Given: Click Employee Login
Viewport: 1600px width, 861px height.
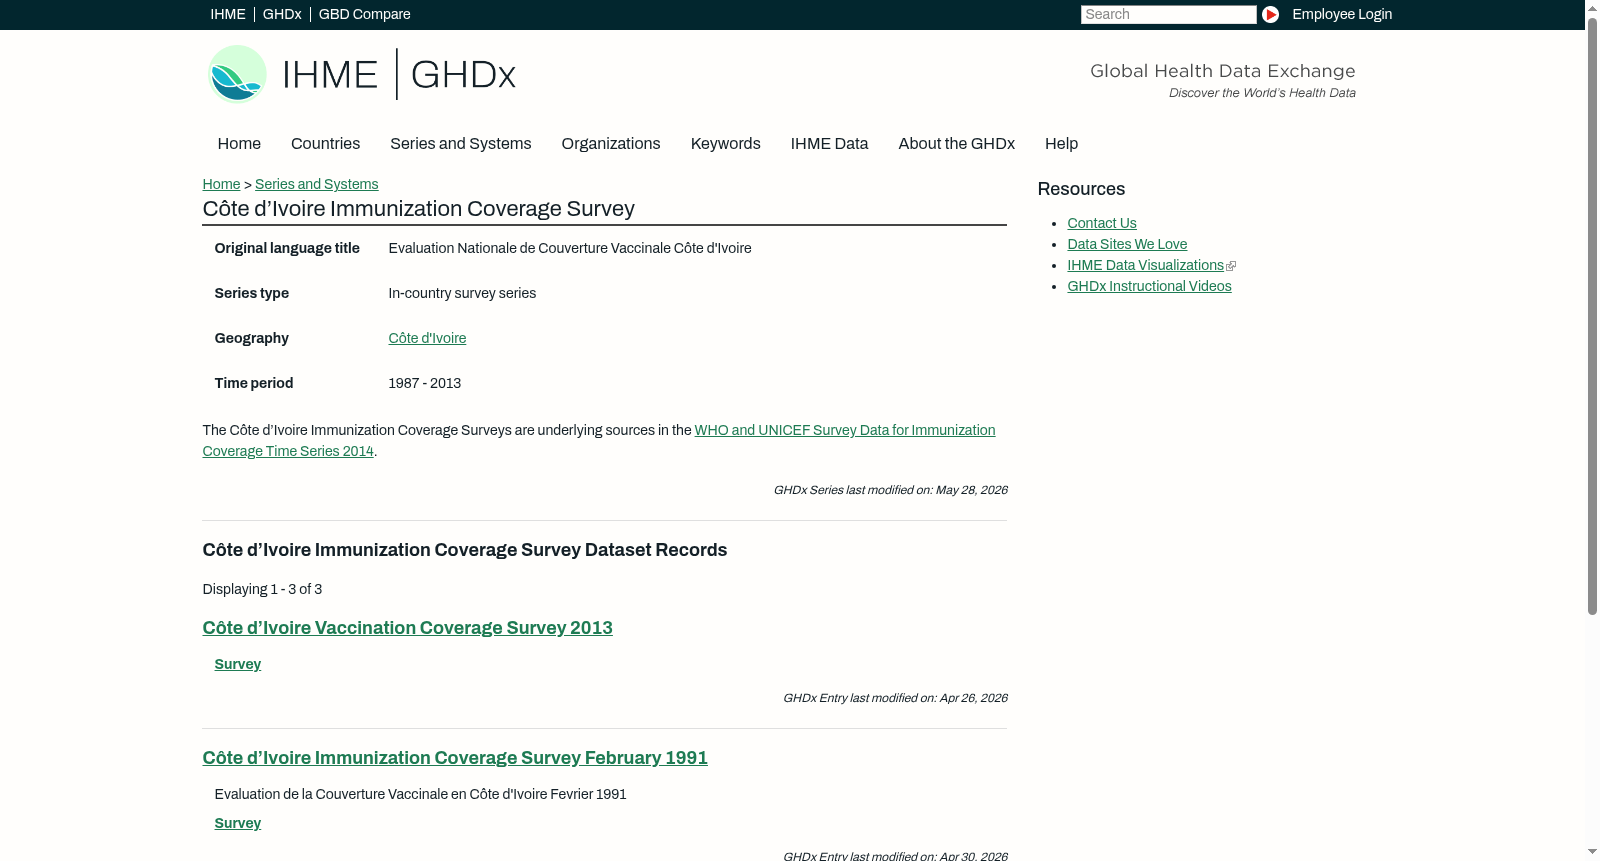Looking at the screenshot, I should pyautogui.click(x=1342, y=14).
